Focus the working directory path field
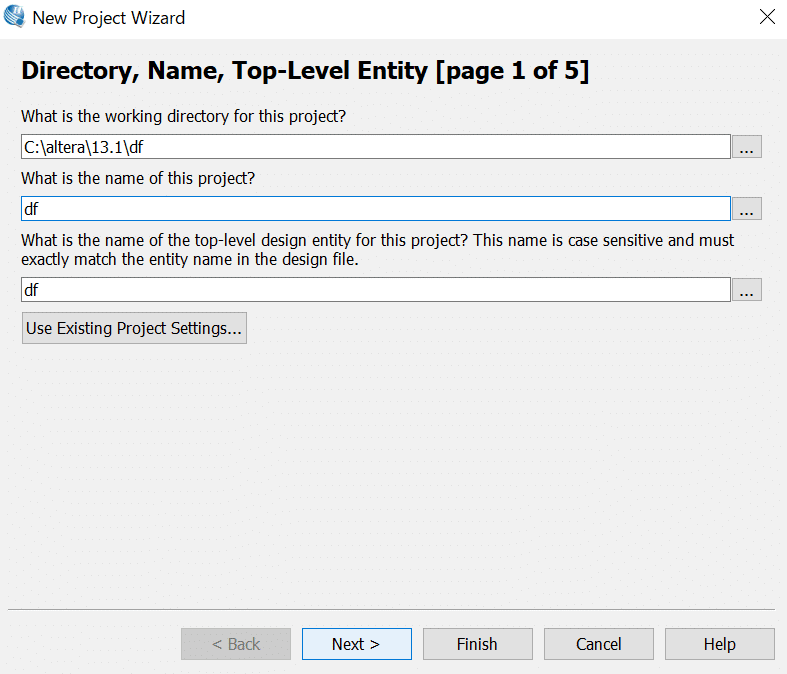The width and height of the screenshot is (787, 674). [375, 147]
